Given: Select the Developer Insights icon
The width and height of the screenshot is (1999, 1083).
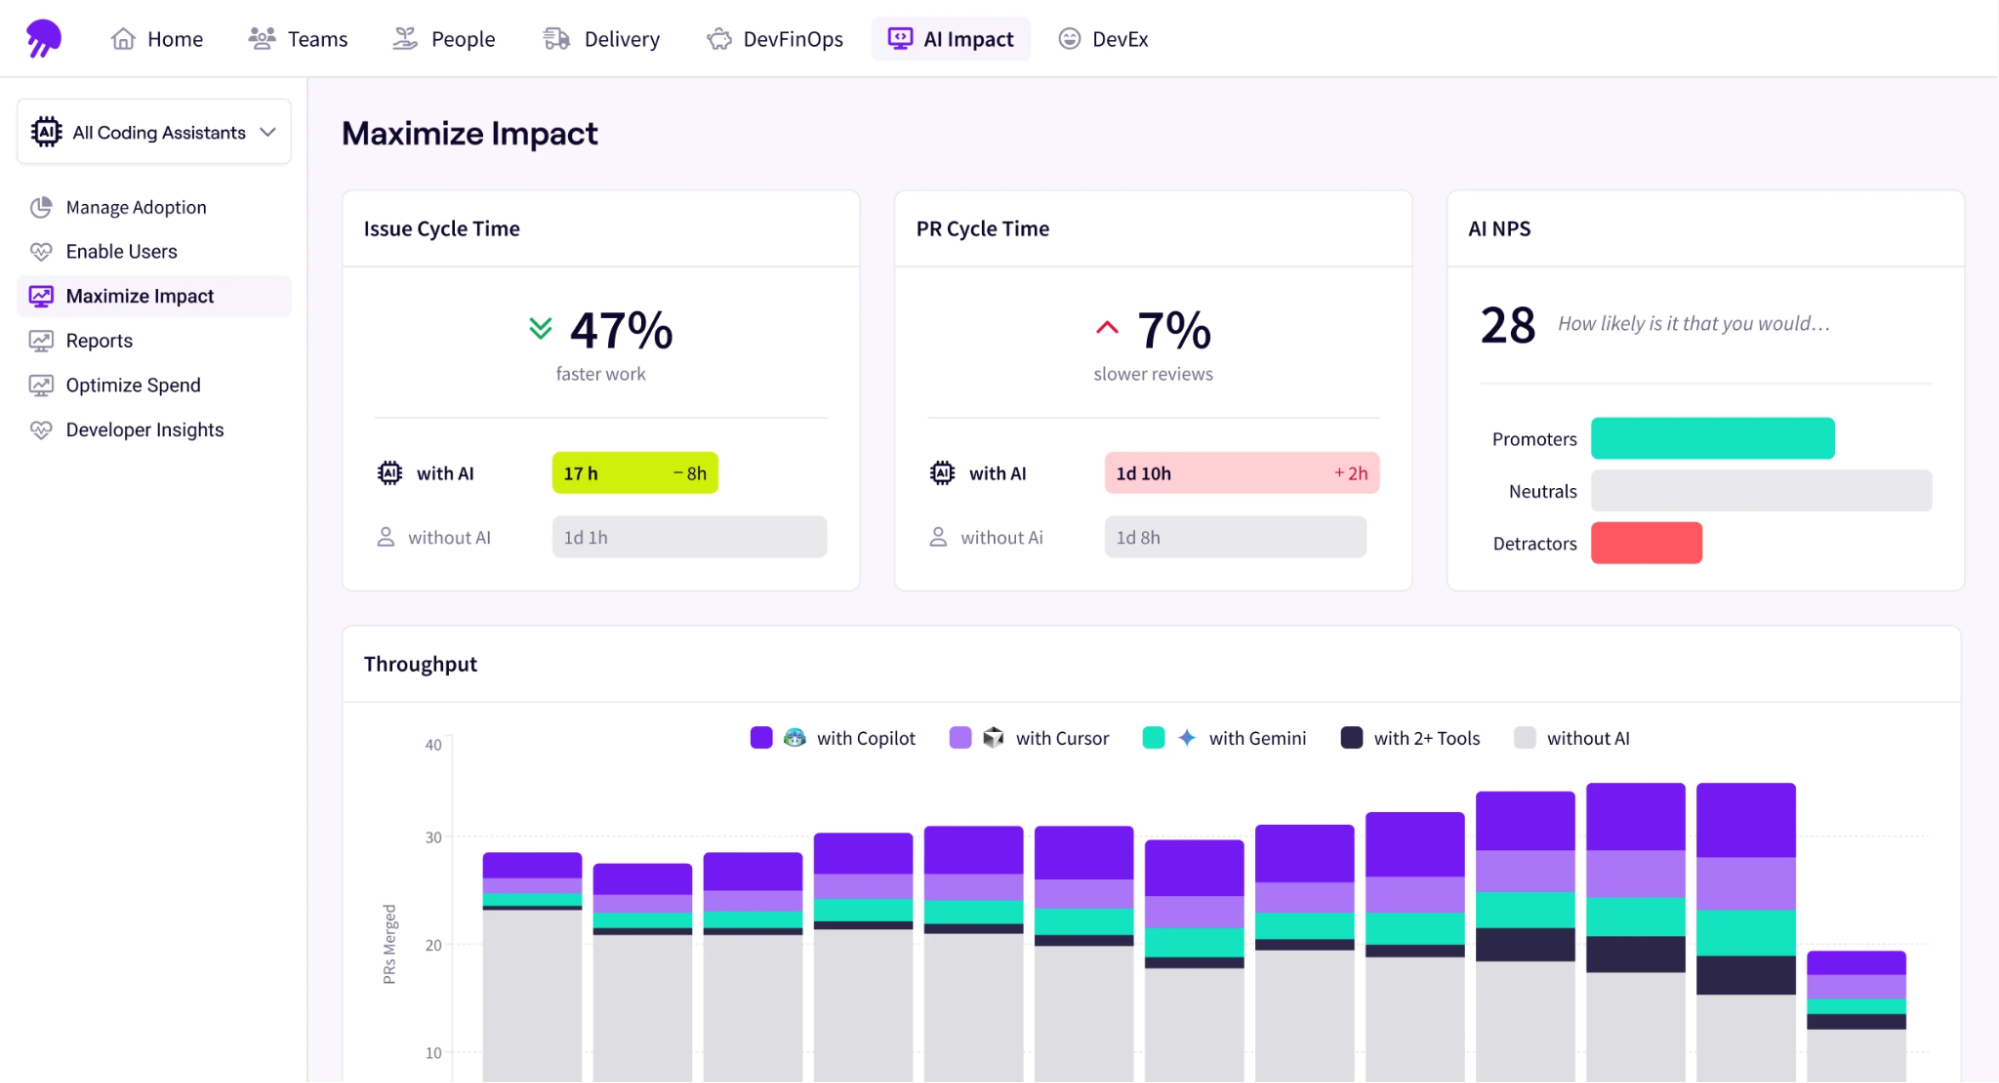Looking at the screenshot, I should [x=41, y=429].
